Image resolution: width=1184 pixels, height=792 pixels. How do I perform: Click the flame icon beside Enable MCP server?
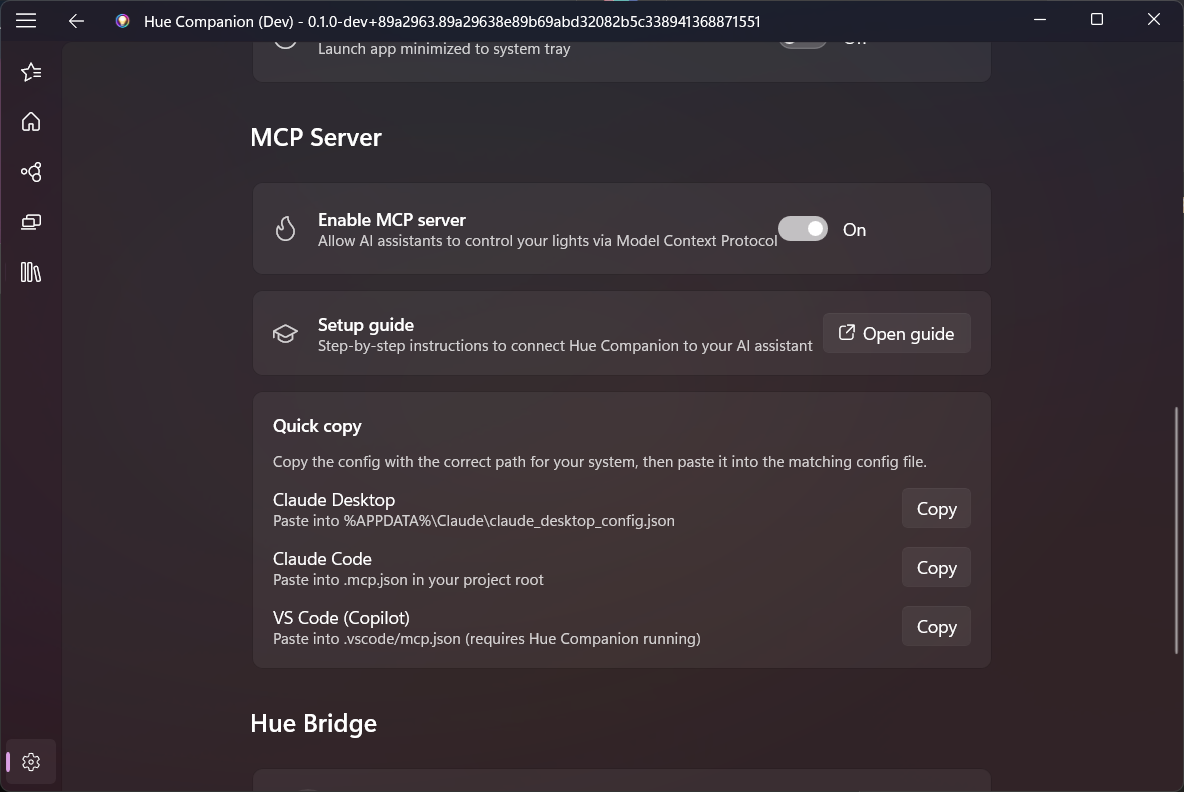[x=285, y=229]
